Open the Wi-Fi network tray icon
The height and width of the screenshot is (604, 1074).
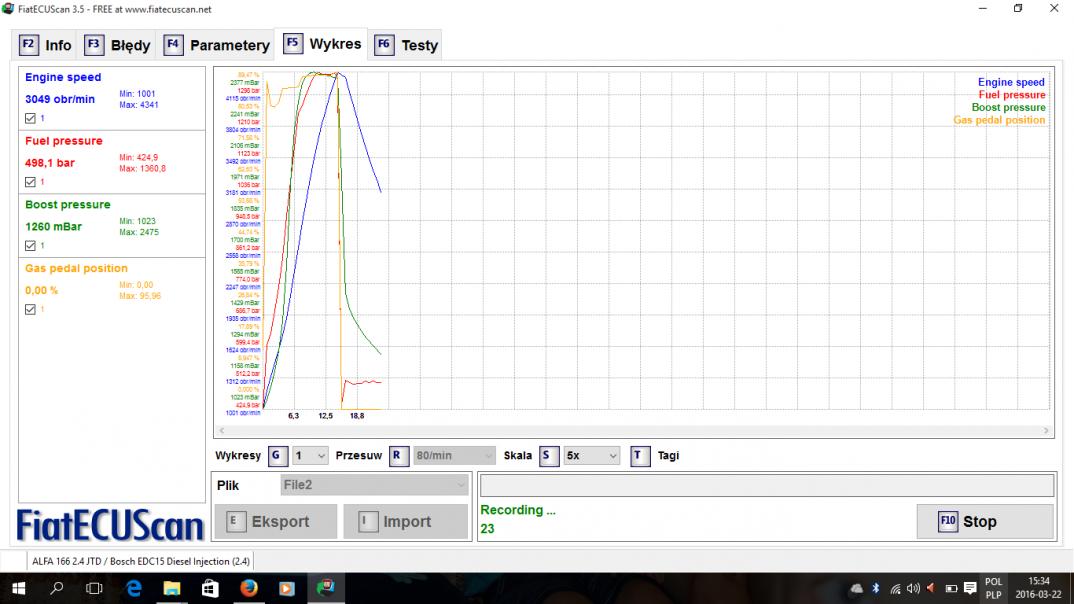tap(895, 588)
